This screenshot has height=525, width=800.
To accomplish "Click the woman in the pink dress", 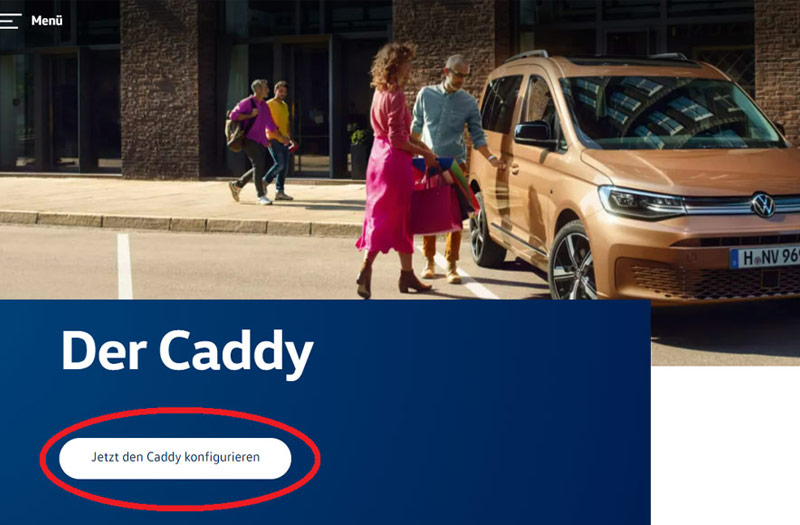I will pos(389,168).
